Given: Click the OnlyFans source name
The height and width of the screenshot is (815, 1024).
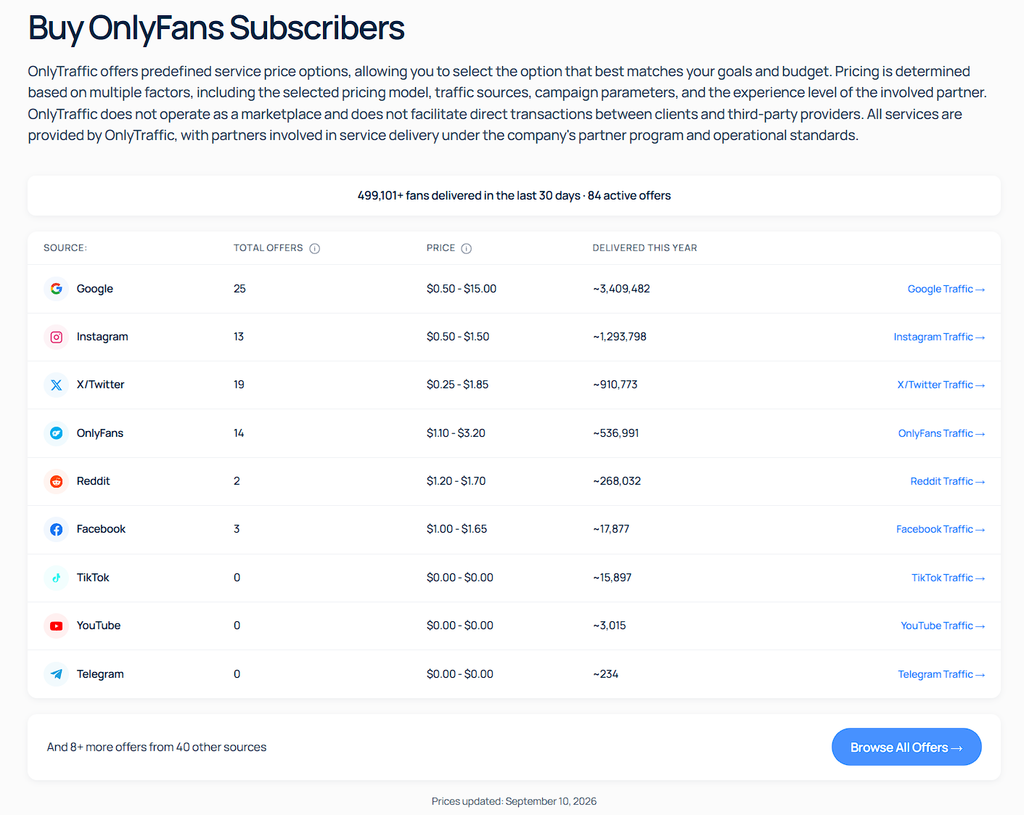Looking at the screenshot, I should pyautogui.click(x=100, y=433).
